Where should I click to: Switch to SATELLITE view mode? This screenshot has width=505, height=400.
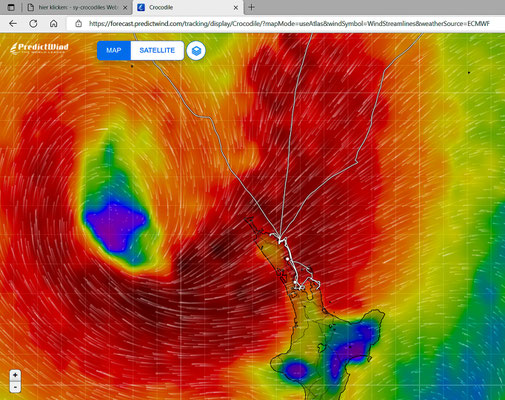(157, 51)
